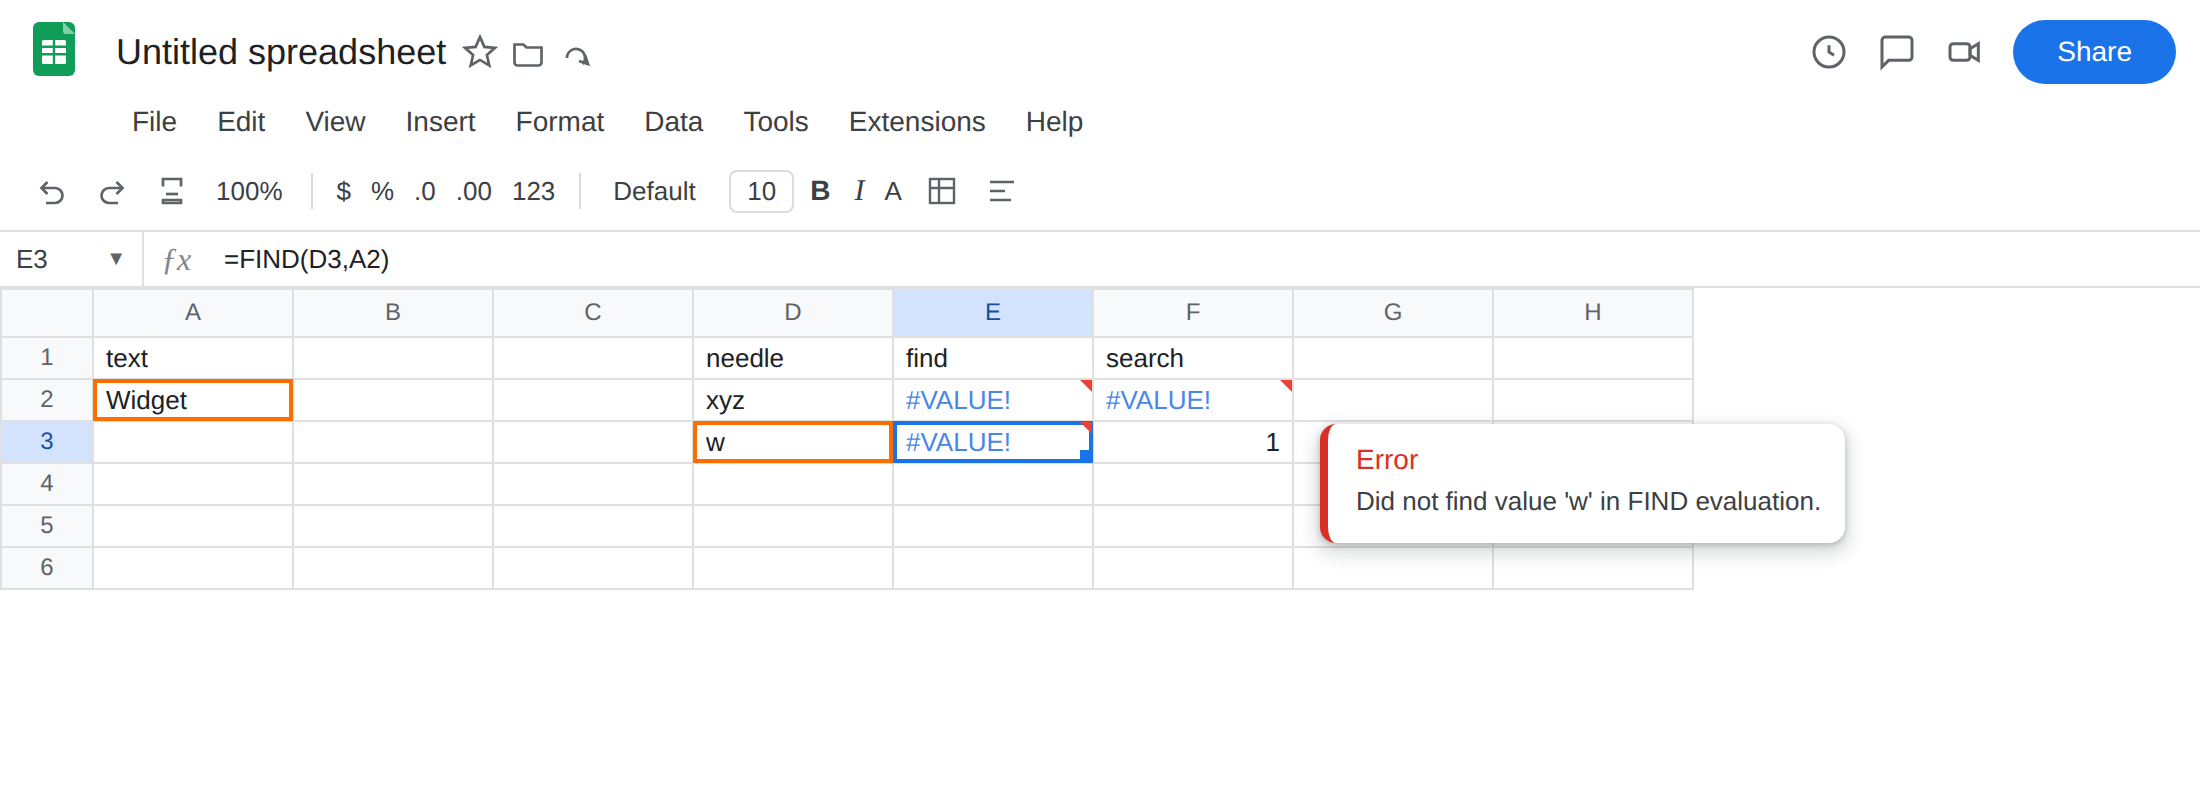Toggle italic formatting
Screen dimensions: 2200x800
coord(859,191)
